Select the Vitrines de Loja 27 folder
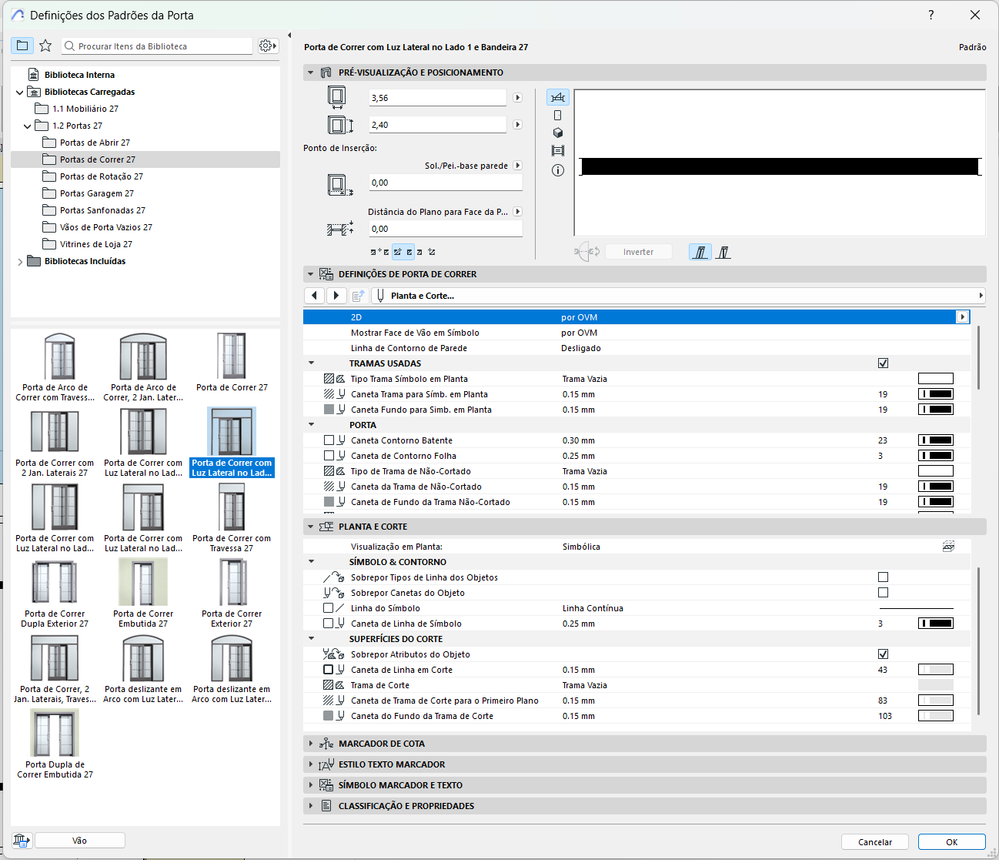Screen dimensions: 999x860 tap(96, 245)
